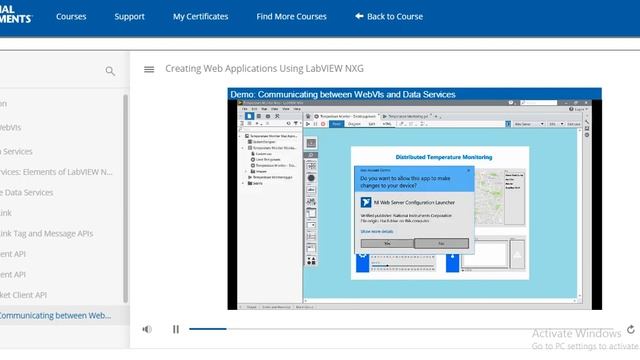Mute audio with the speaker icon
This screenshot has width=640, height=360.
[147, 329]
